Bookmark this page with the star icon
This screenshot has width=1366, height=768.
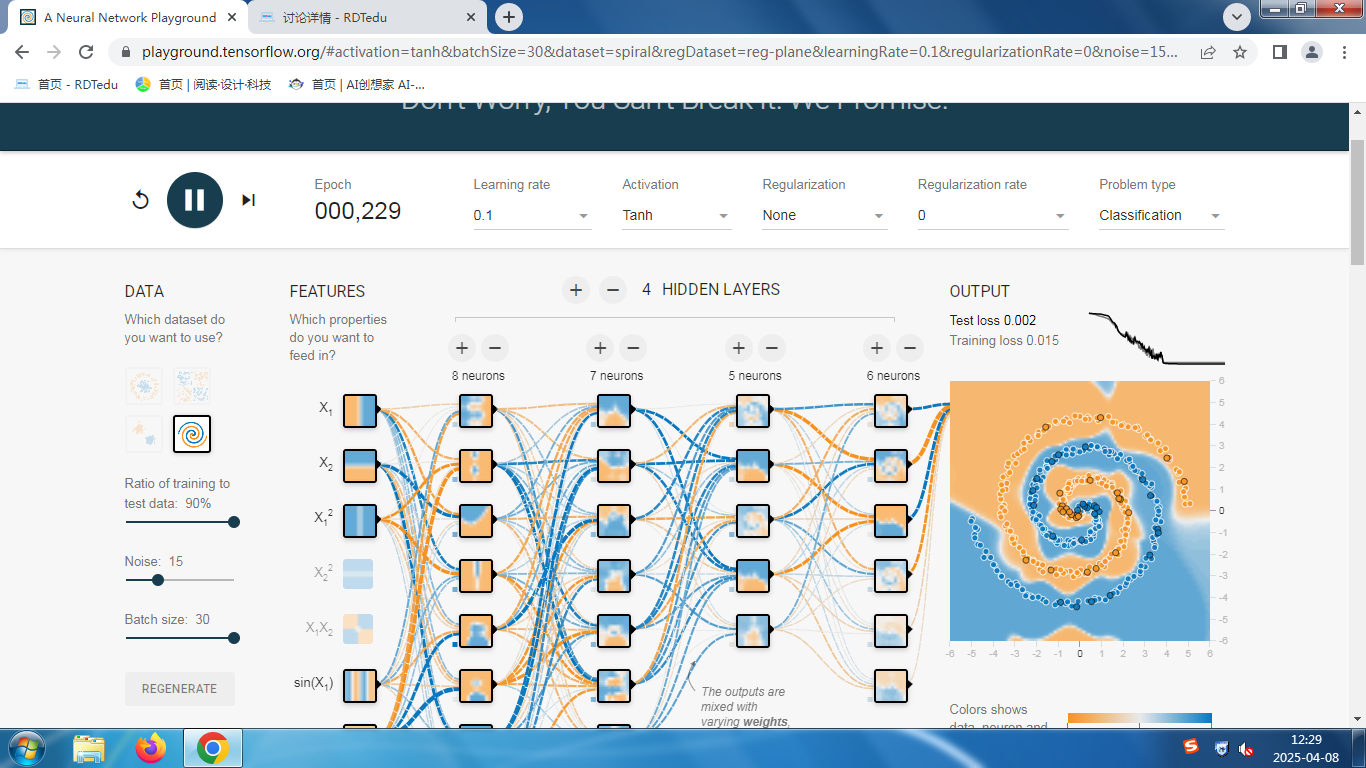[x=1240, y=52]
